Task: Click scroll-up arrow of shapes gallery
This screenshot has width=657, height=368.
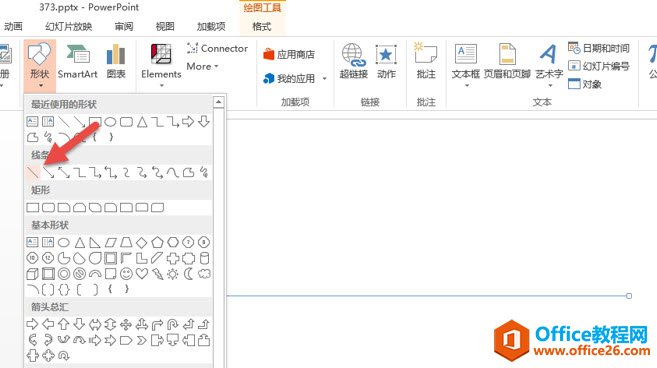Action: pyautogui.click(x=218, y=102)
